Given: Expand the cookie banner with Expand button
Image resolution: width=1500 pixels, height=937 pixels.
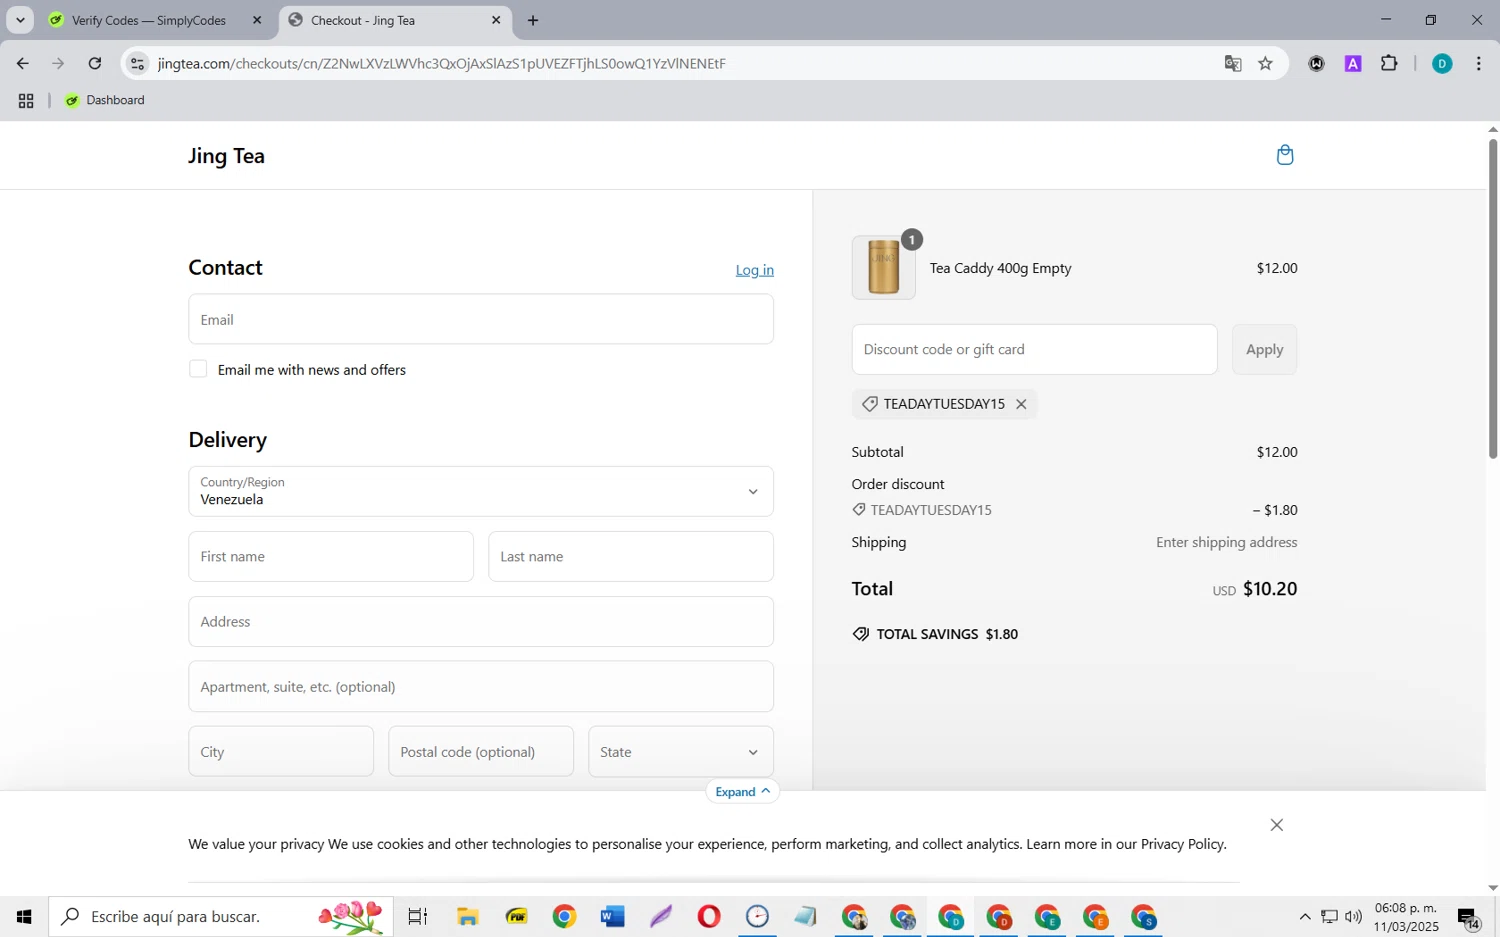Looking at the screenshot, I should pos(742,791).
